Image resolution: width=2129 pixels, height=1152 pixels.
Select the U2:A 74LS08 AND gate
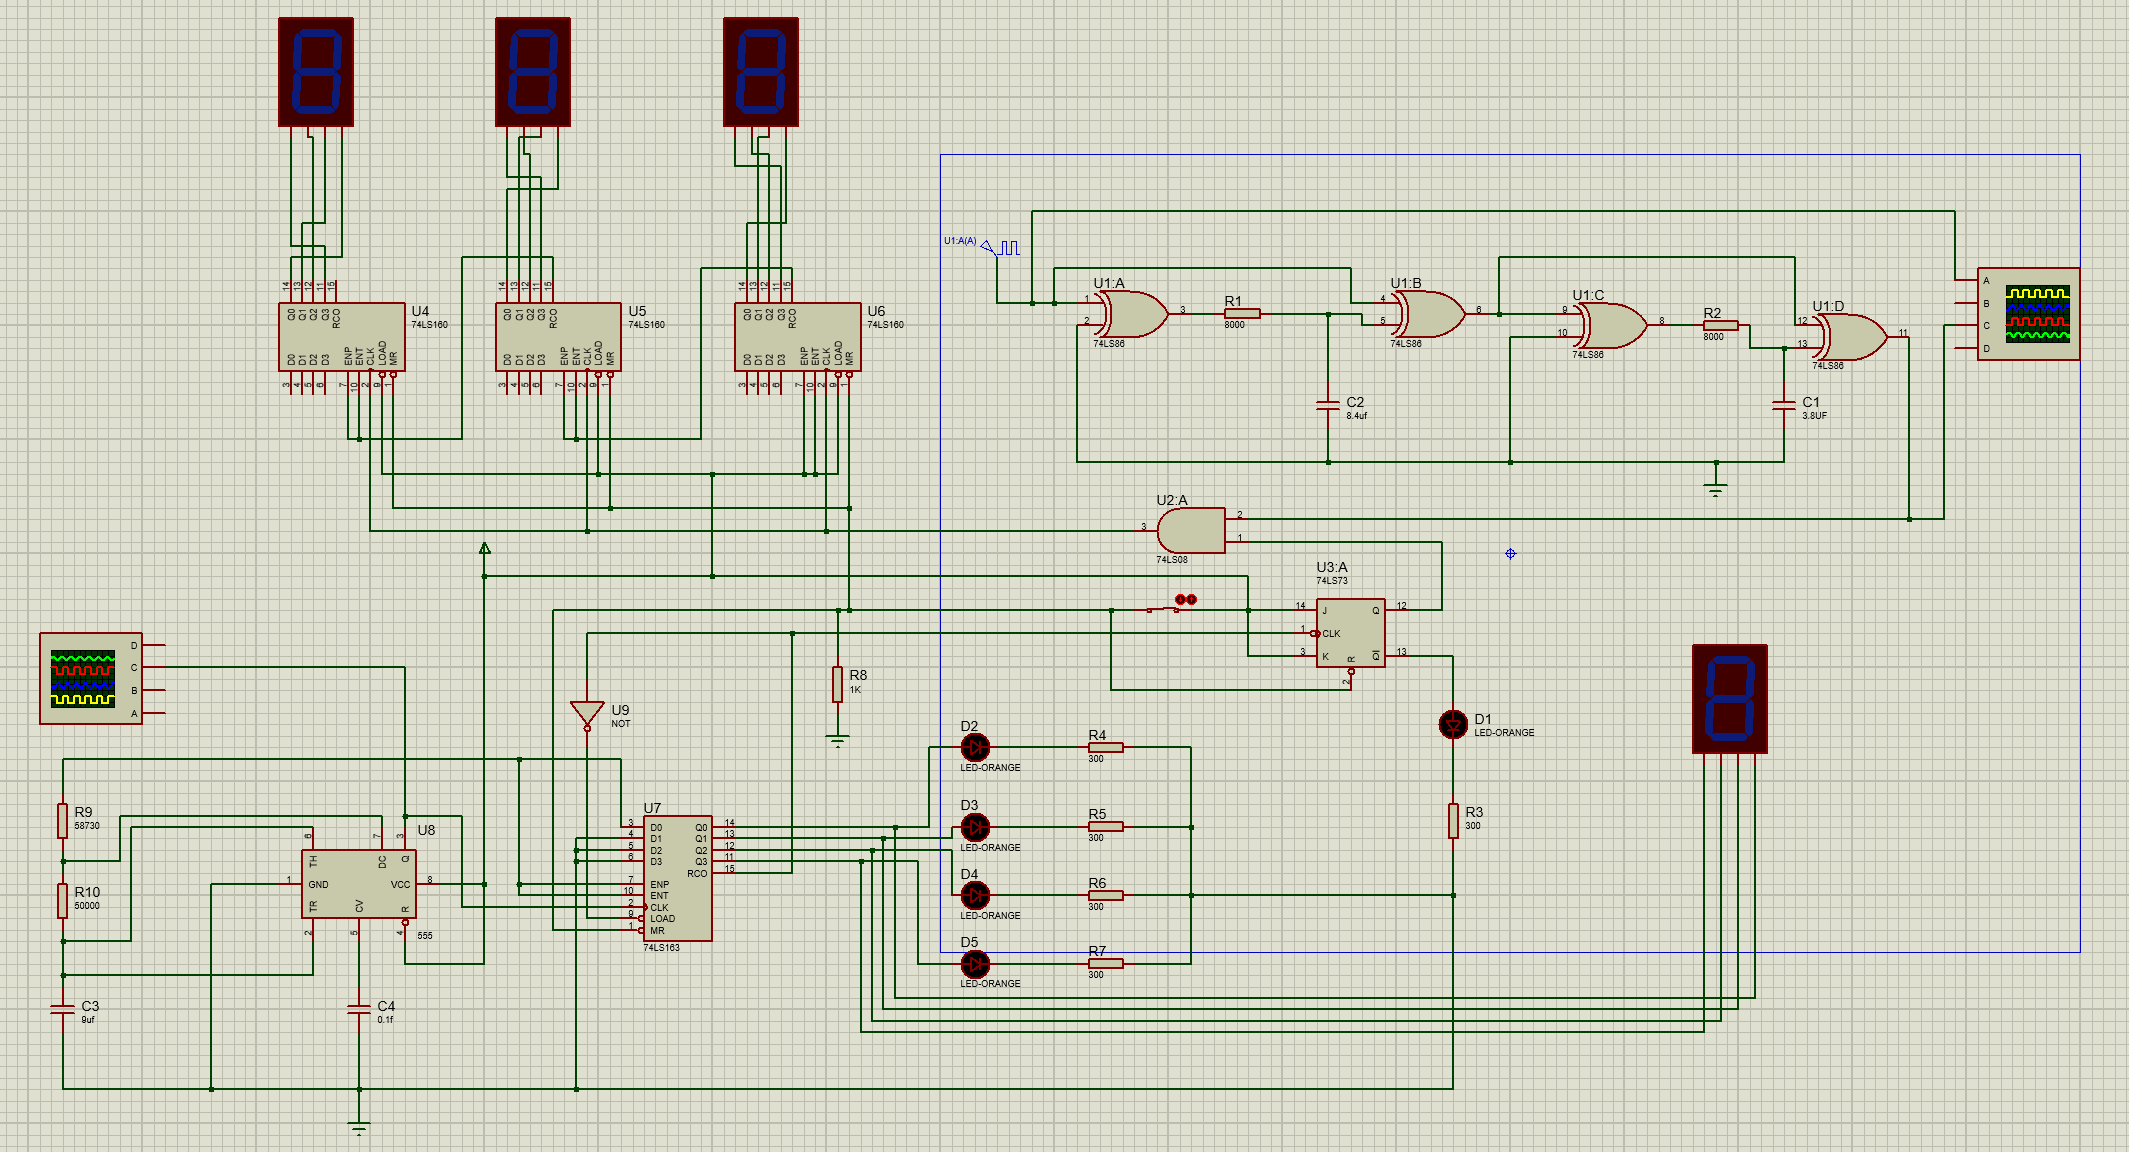(1194, 530)
